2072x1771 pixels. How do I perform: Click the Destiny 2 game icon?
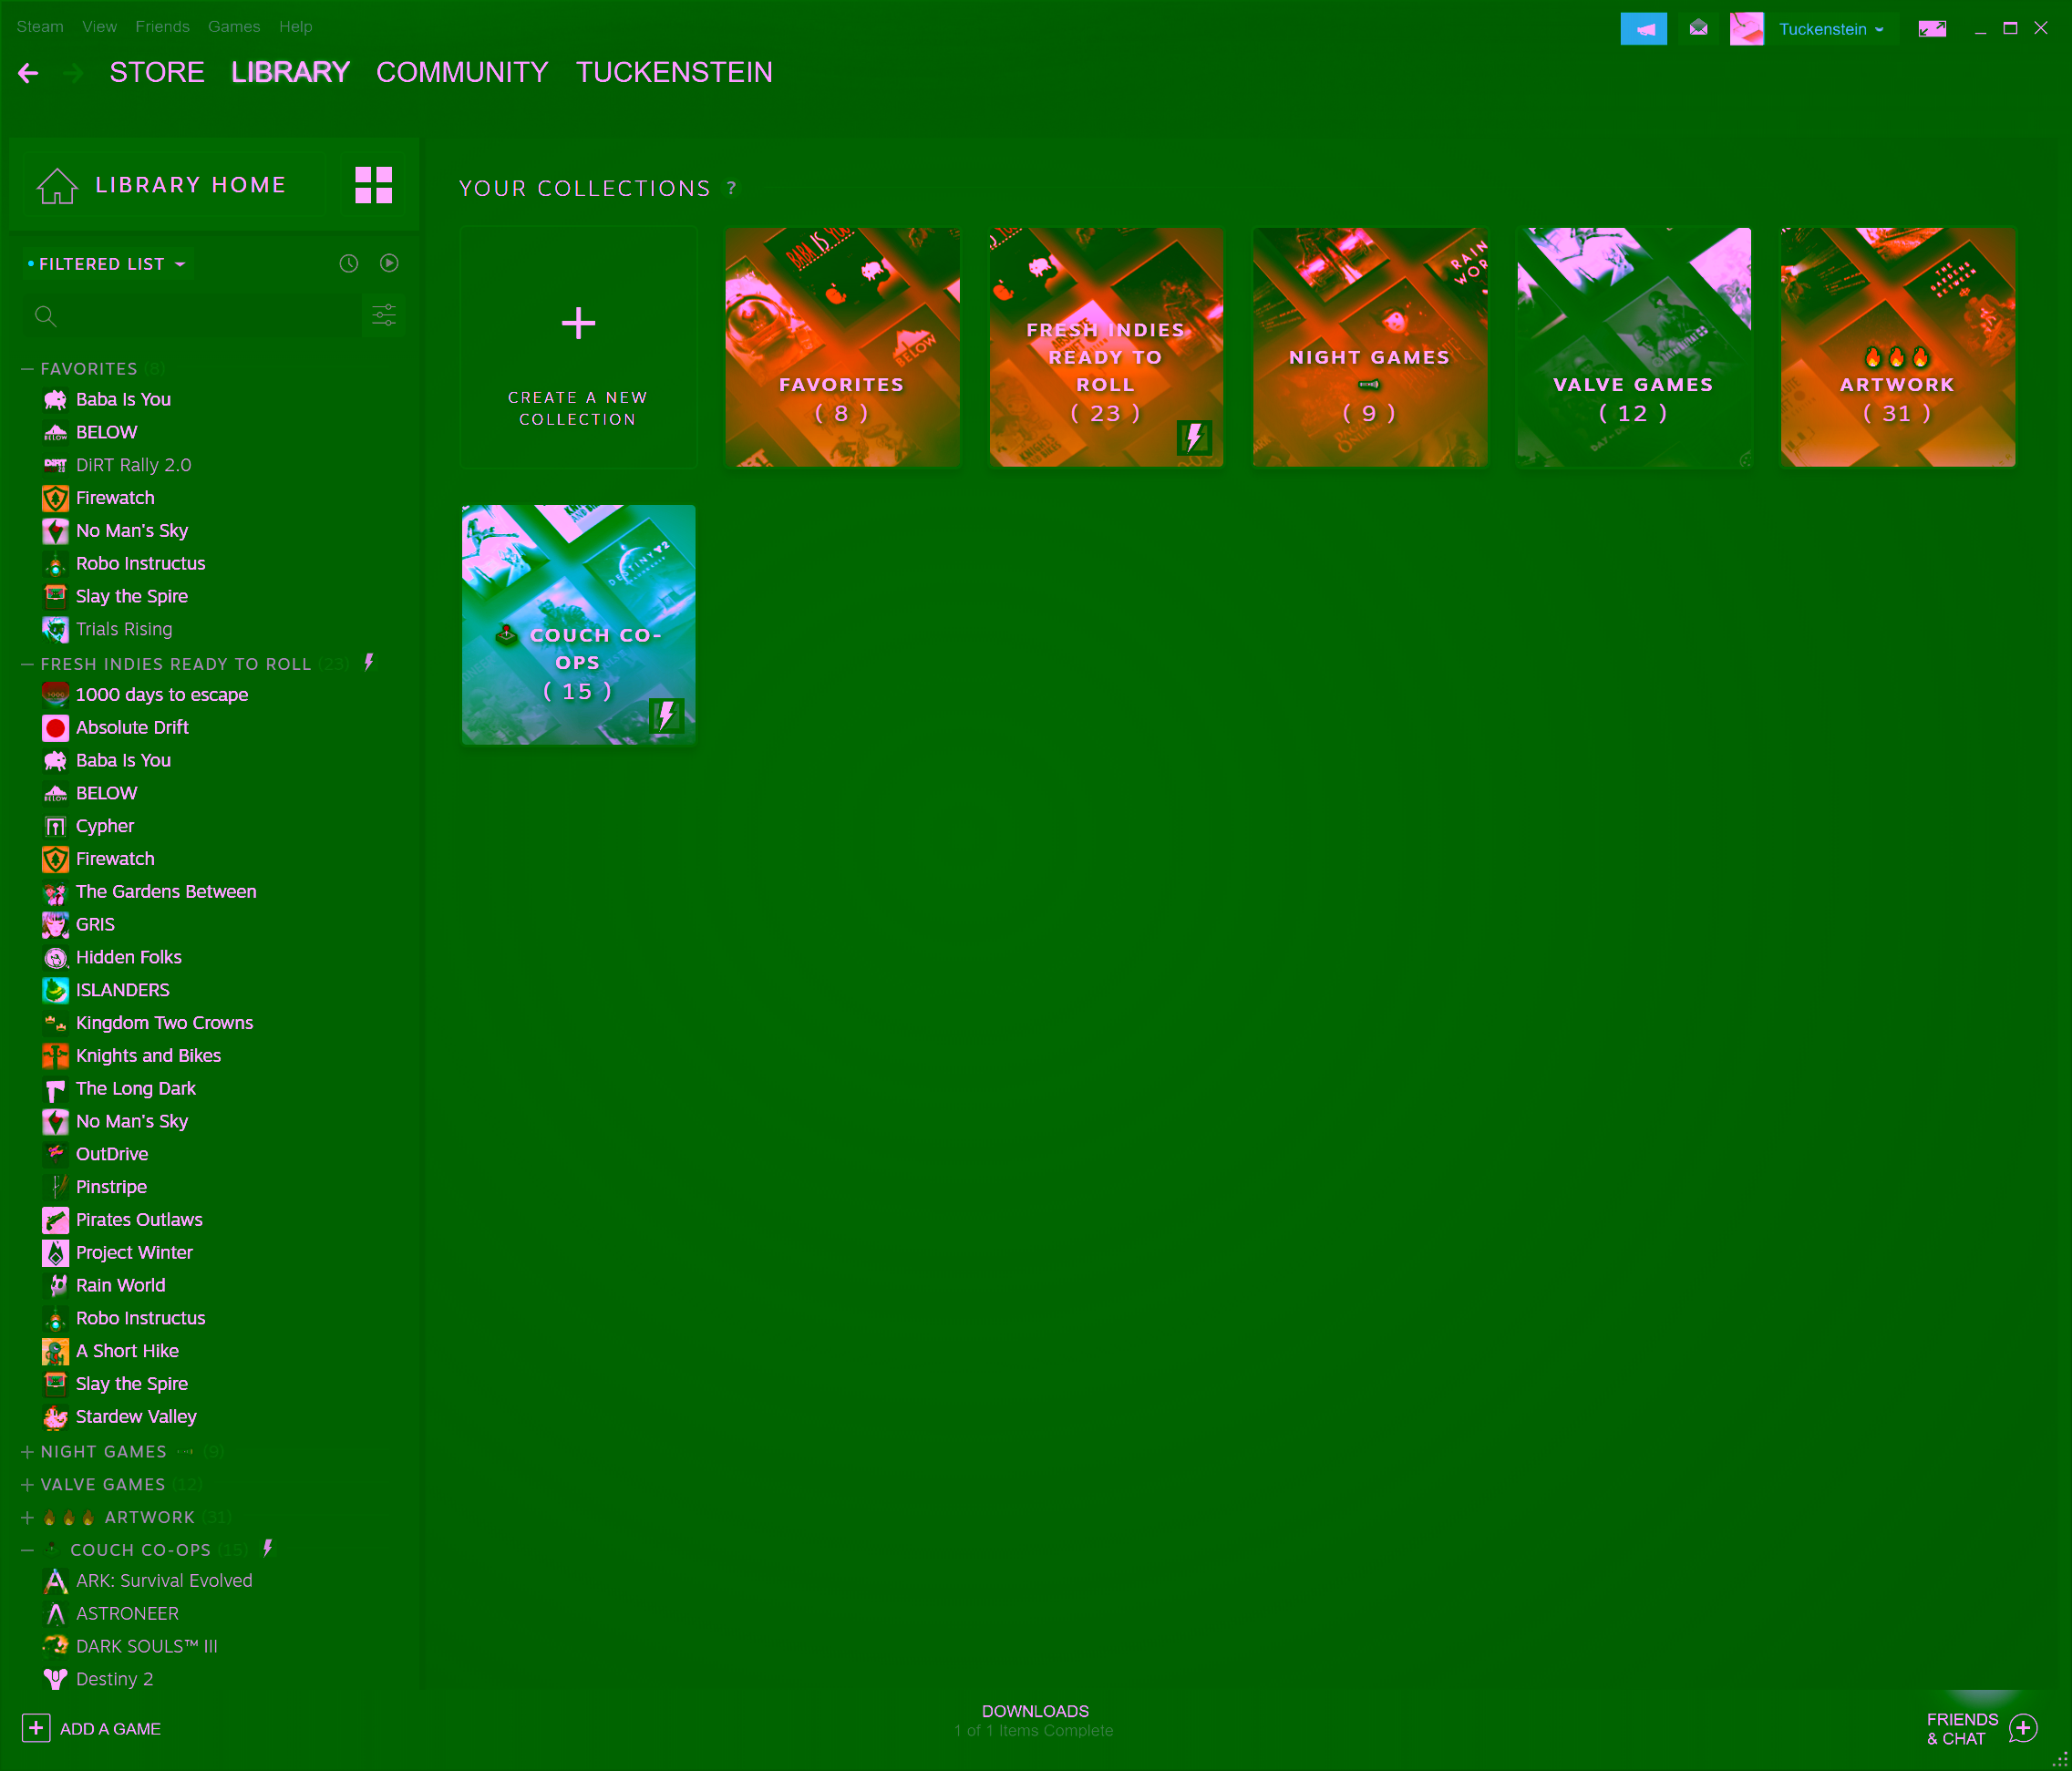coord(56,1679)
